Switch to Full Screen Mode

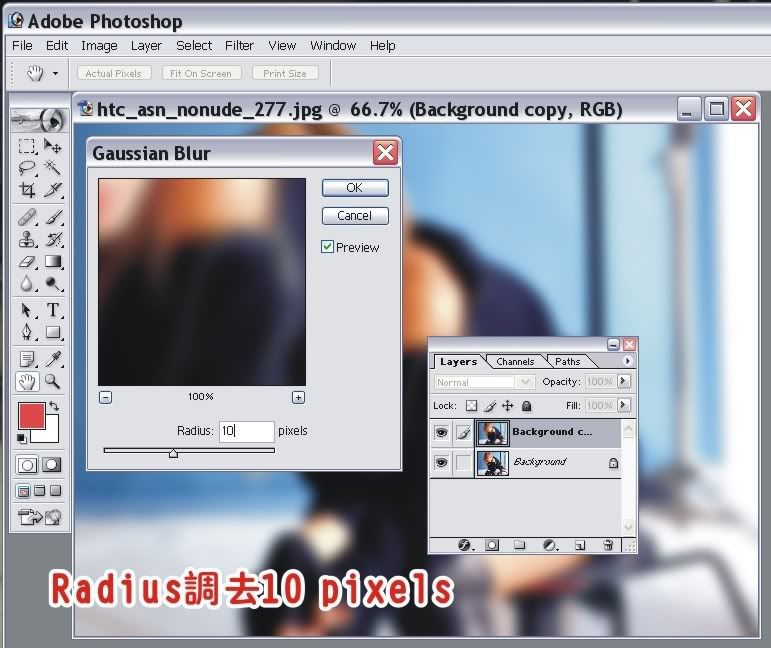[x=56, y=491]
